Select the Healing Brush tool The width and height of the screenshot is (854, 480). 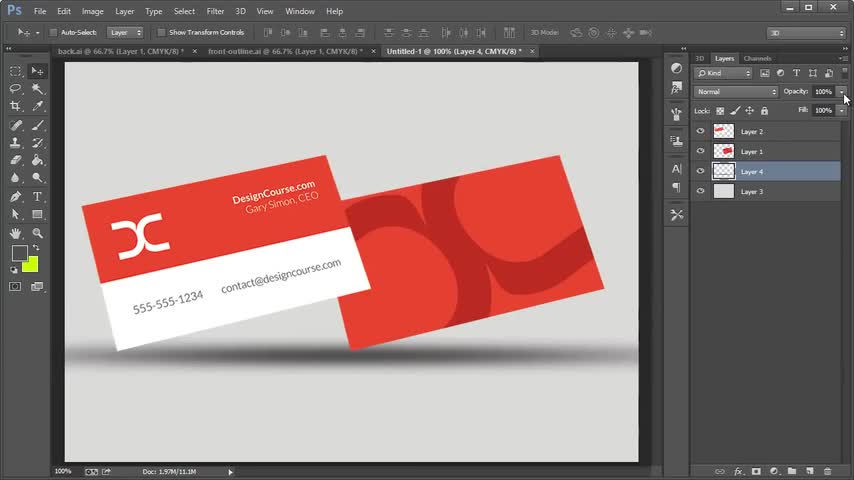(15, 125)
